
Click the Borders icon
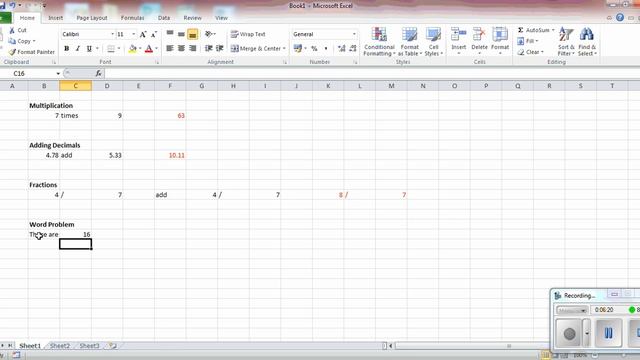111,49
